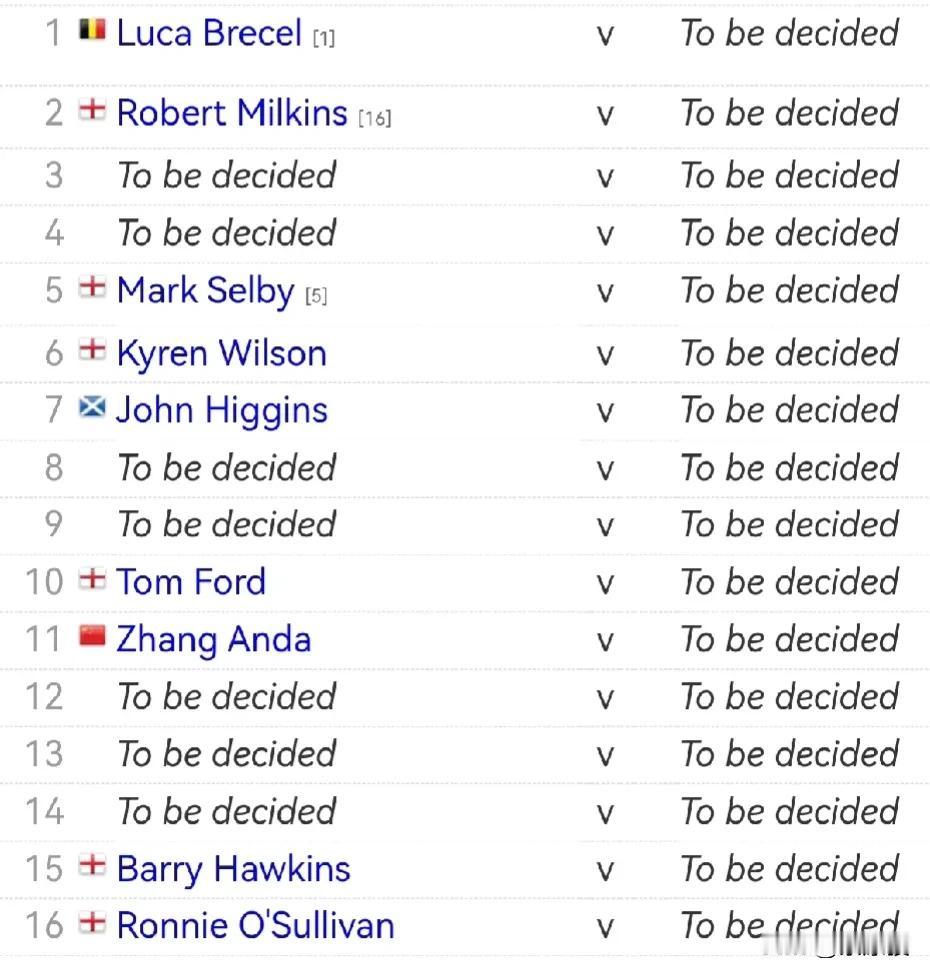Click the Scotland flag next to John Higgins
The image size is (930, 977).
tap(92, 407)
